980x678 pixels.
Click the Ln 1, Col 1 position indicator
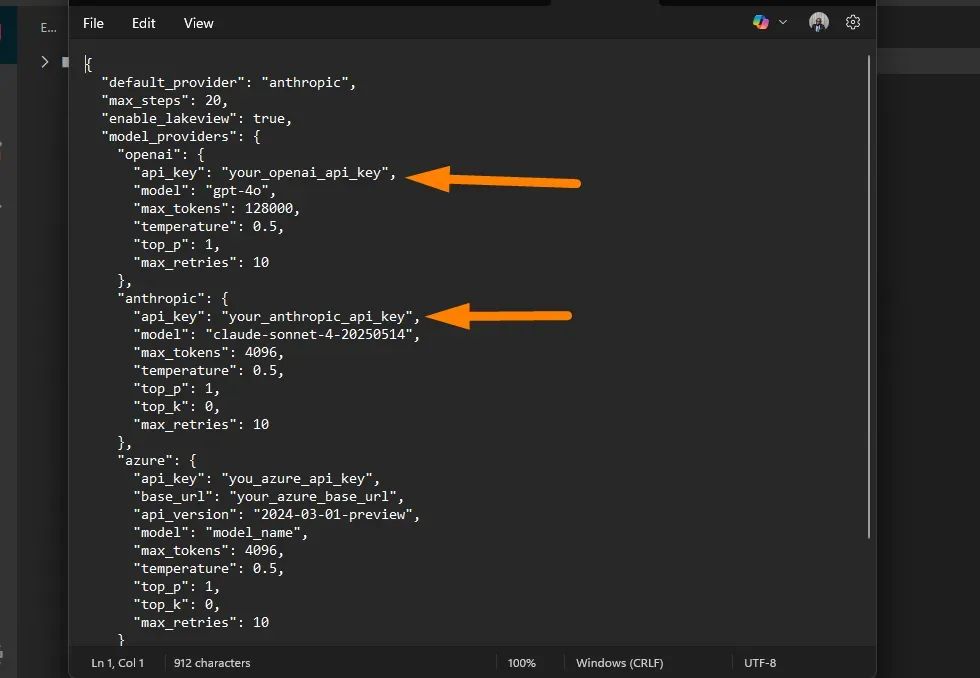click(118, 663)
